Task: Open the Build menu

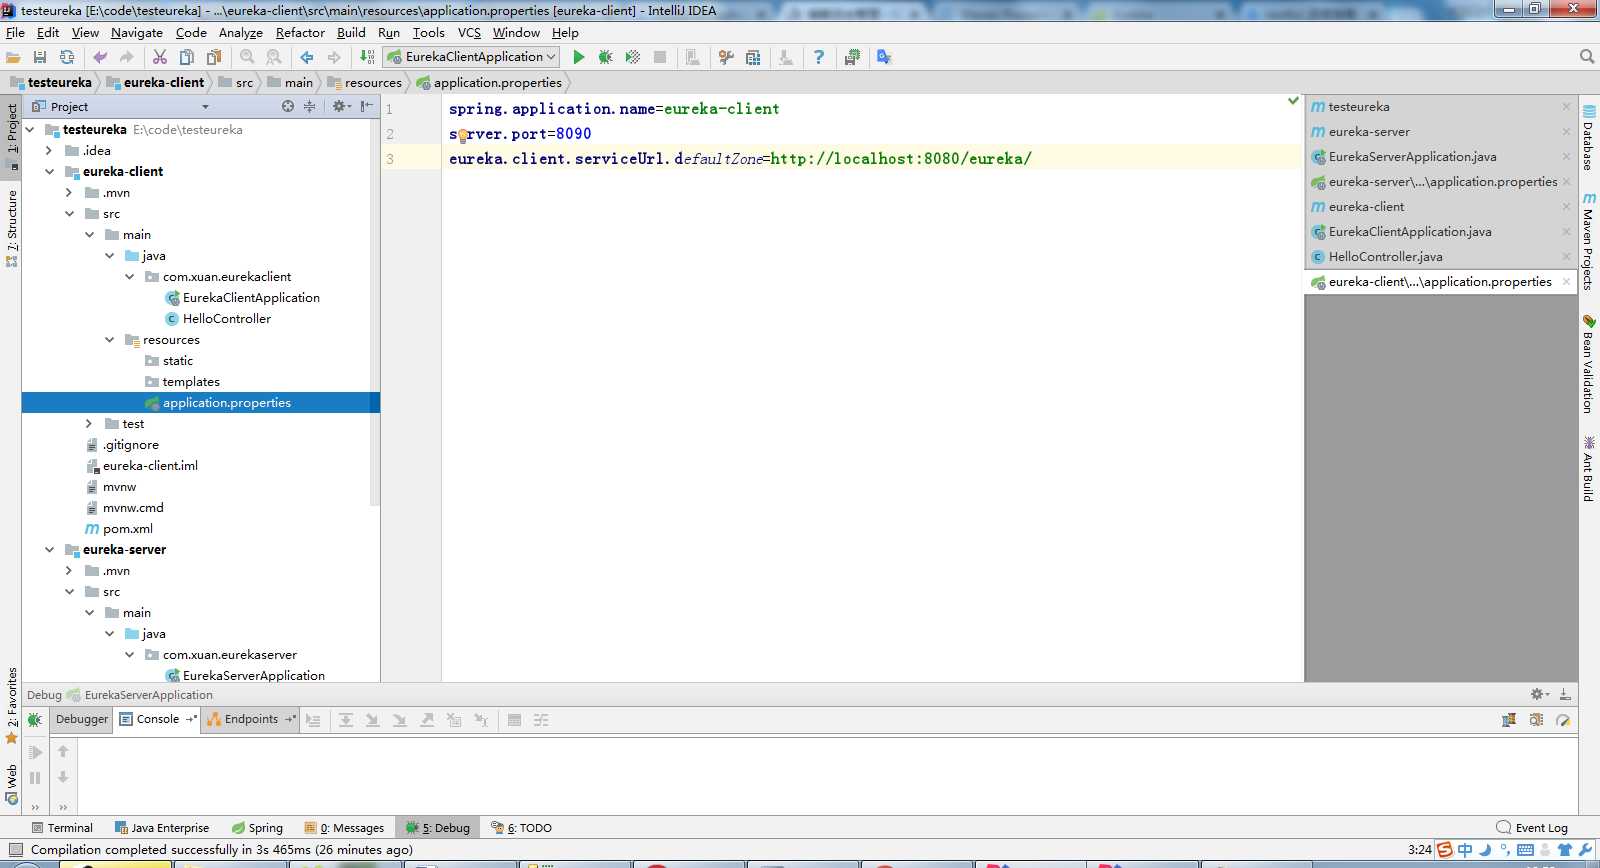Action: coord(351,33)
